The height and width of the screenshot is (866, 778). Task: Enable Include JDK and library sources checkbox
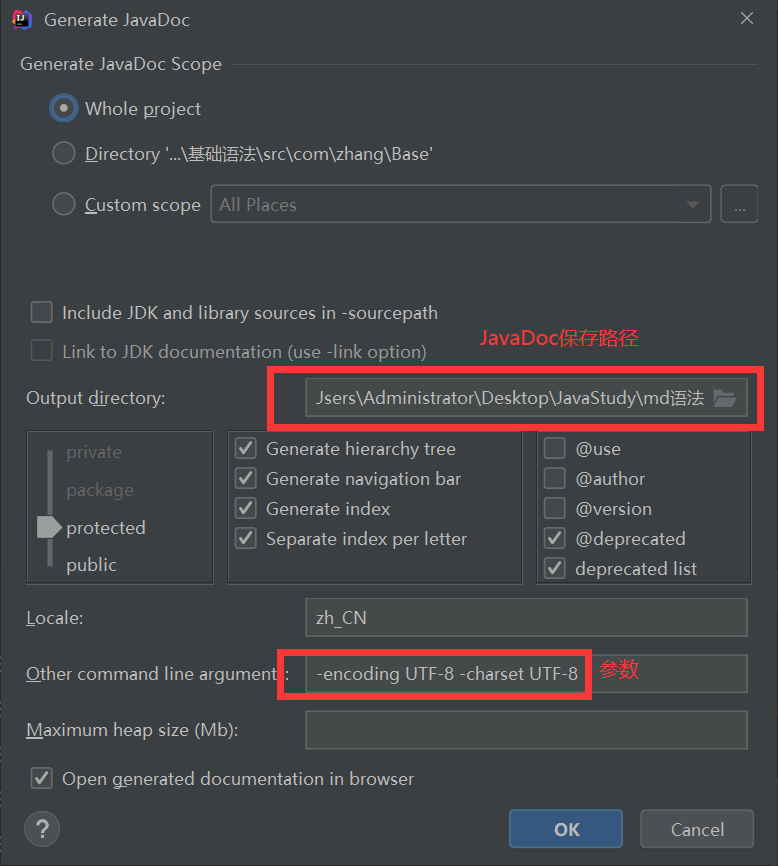[x=41, y=313]
